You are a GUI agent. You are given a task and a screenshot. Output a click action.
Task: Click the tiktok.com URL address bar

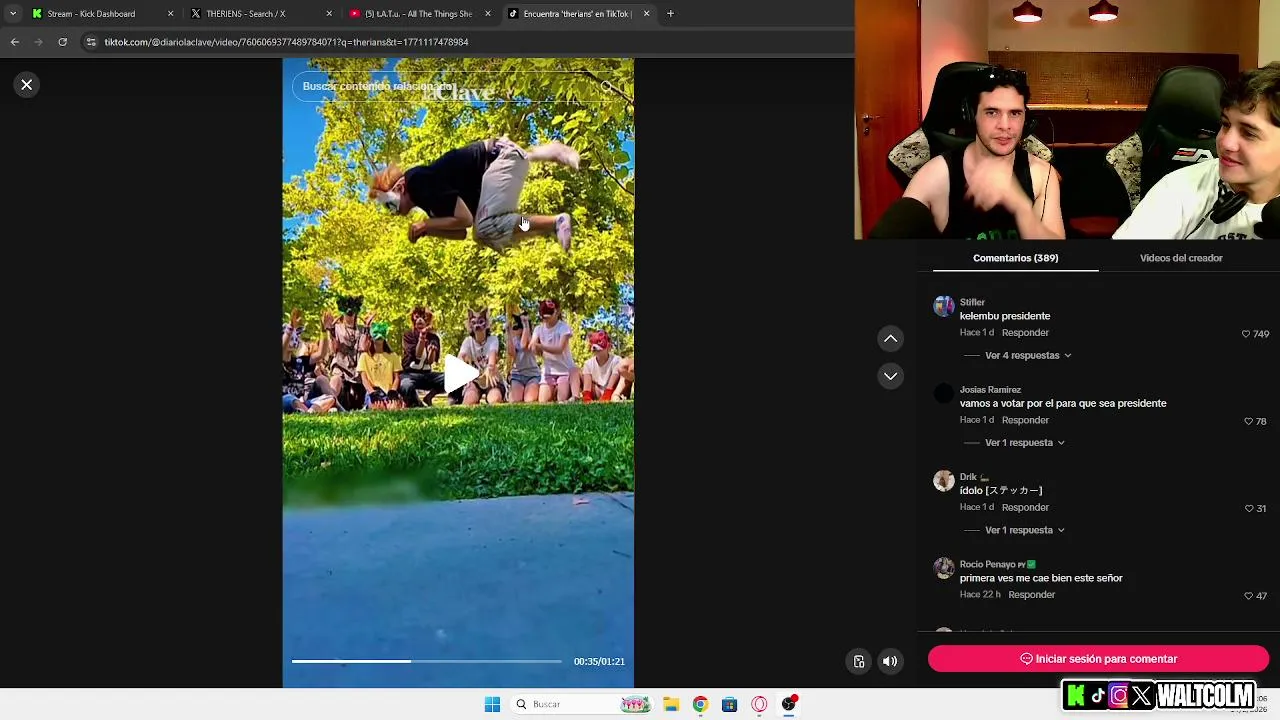pos(286,42)
